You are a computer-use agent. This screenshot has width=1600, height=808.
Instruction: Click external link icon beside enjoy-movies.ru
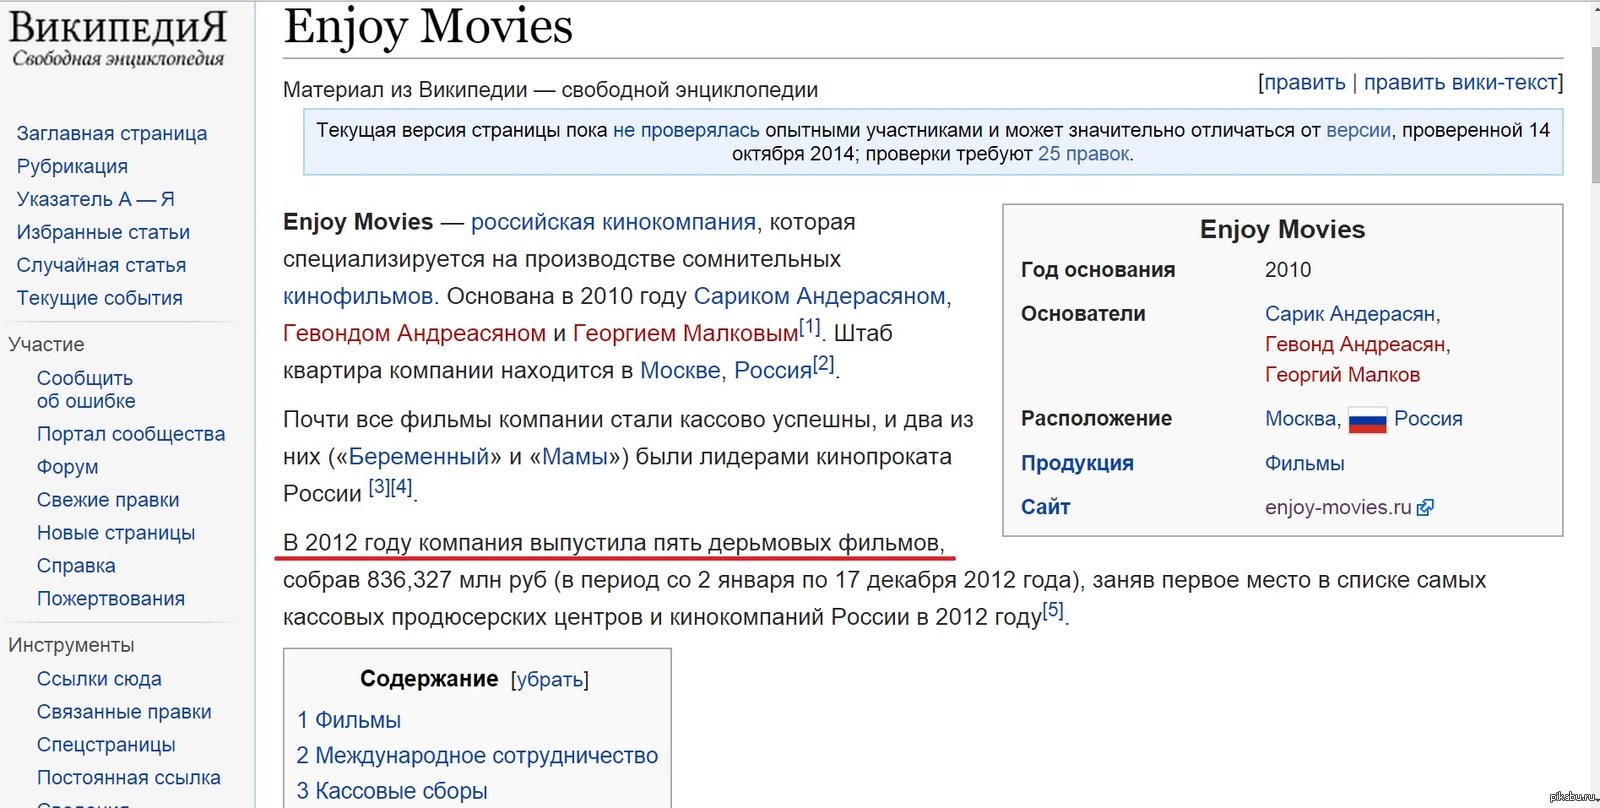1425,508
